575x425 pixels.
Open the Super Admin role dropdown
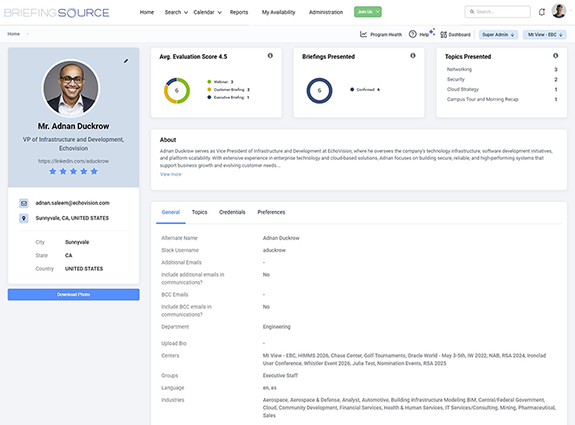click(x=498, y=34)
